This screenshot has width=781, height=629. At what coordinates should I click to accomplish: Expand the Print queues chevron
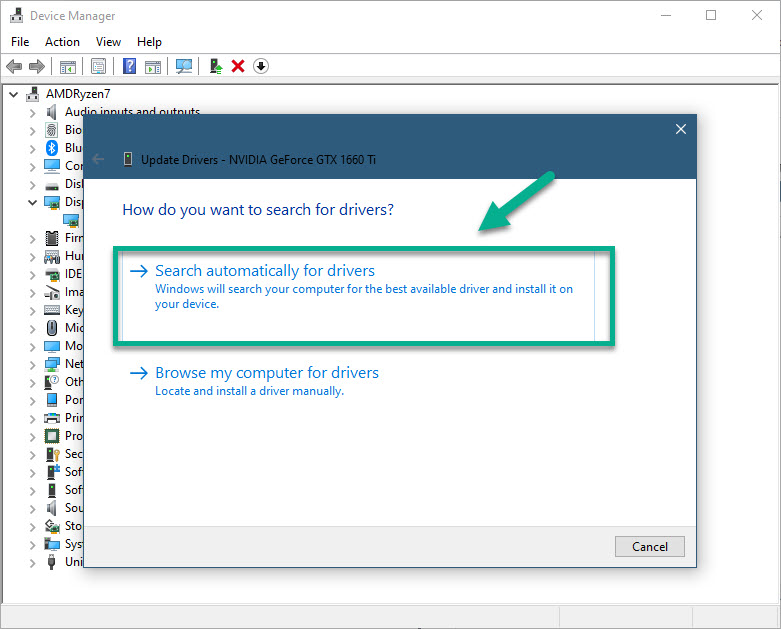point(33,419)
